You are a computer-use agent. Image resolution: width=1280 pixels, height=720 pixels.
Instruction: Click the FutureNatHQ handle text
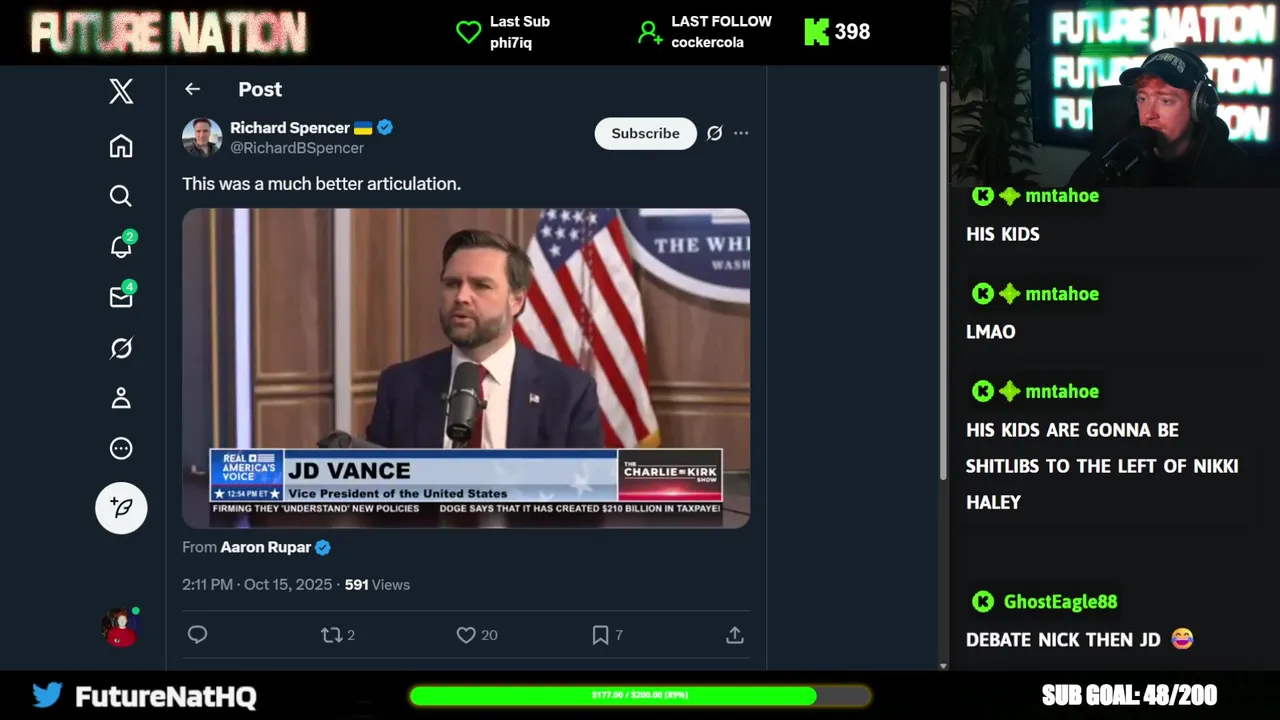(x=166, y=696)
